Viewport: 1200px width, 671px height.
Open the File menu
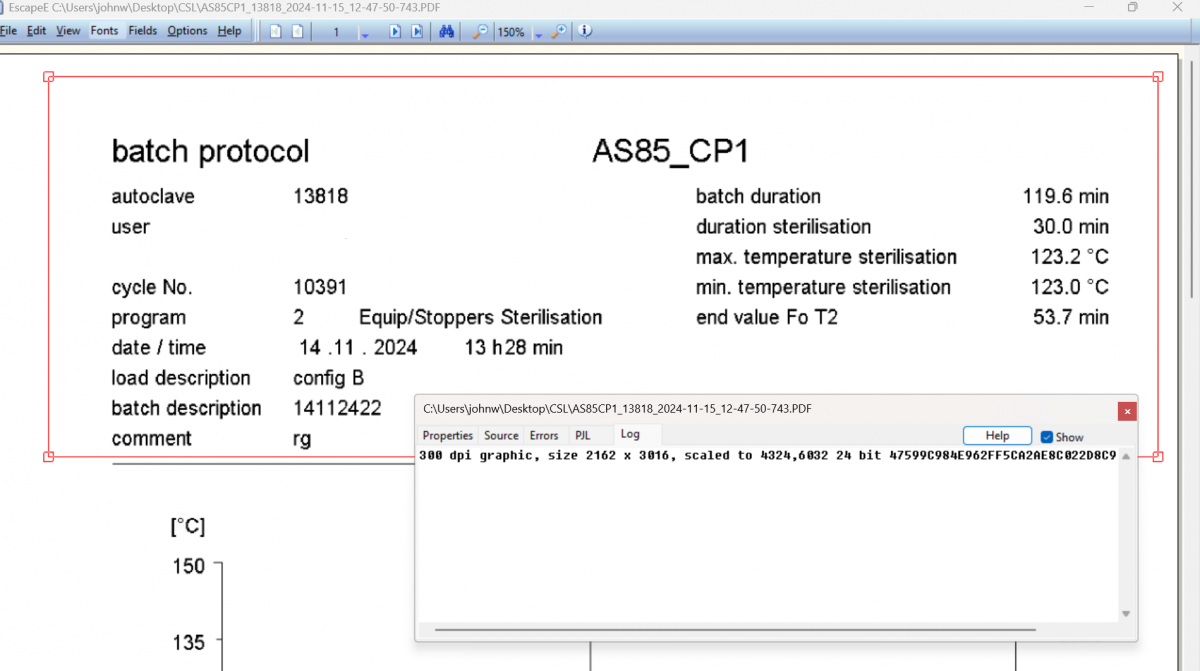click(9, 31)
